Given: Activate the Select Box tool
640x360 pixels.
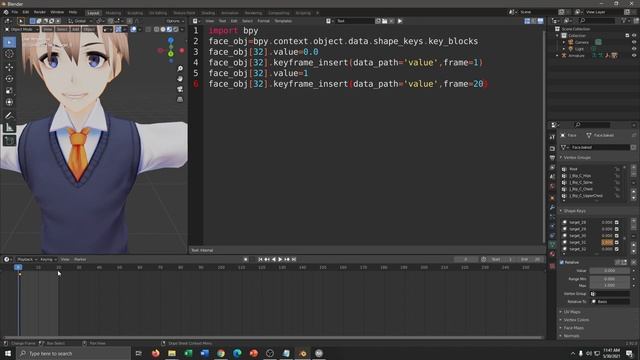Looking at the screenshot, I should pos(9,42).
